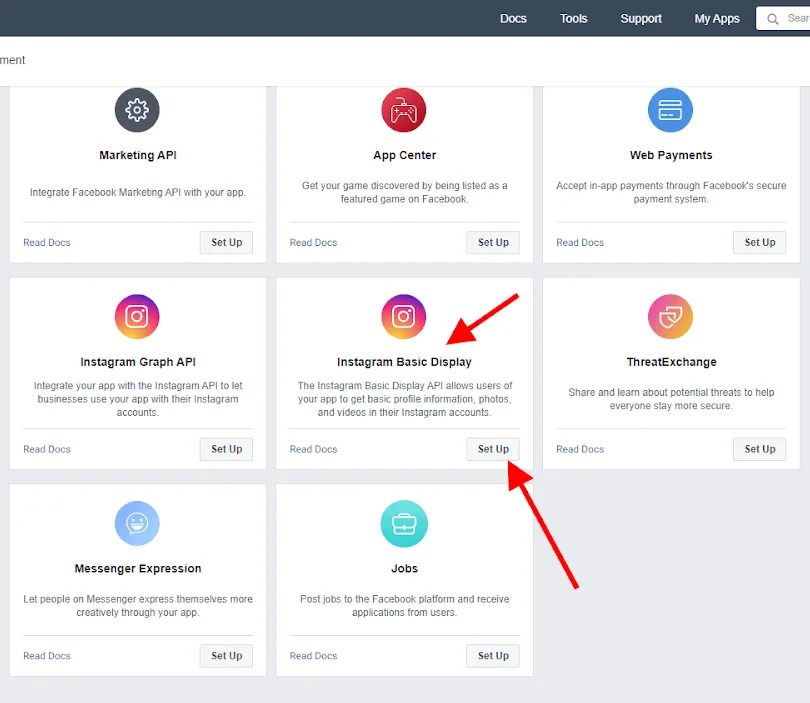Click the Instagram Graph API icon
This screenshot has width=810, height=703.
point(137,317)
